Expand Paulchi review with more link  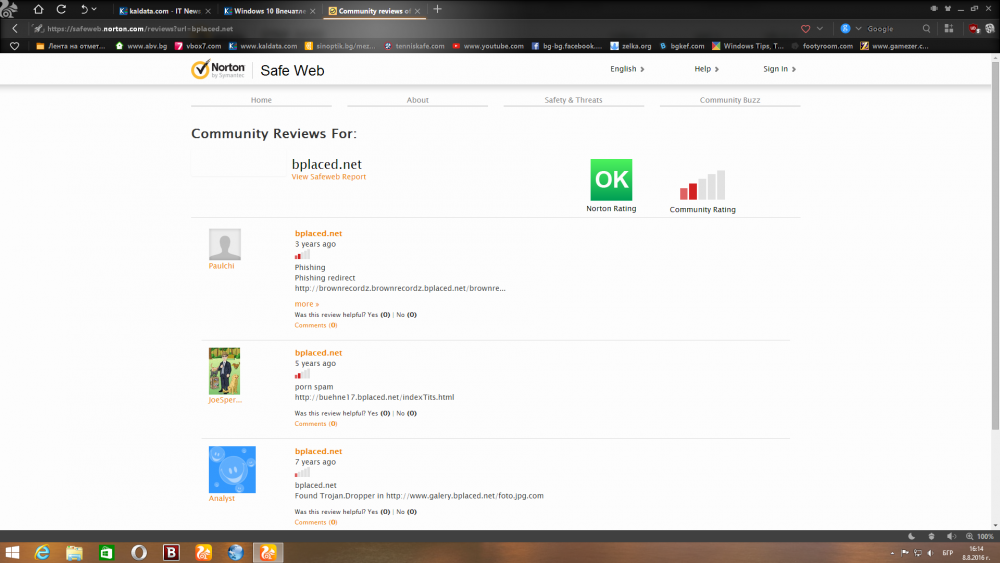click(x=307, y=304)
